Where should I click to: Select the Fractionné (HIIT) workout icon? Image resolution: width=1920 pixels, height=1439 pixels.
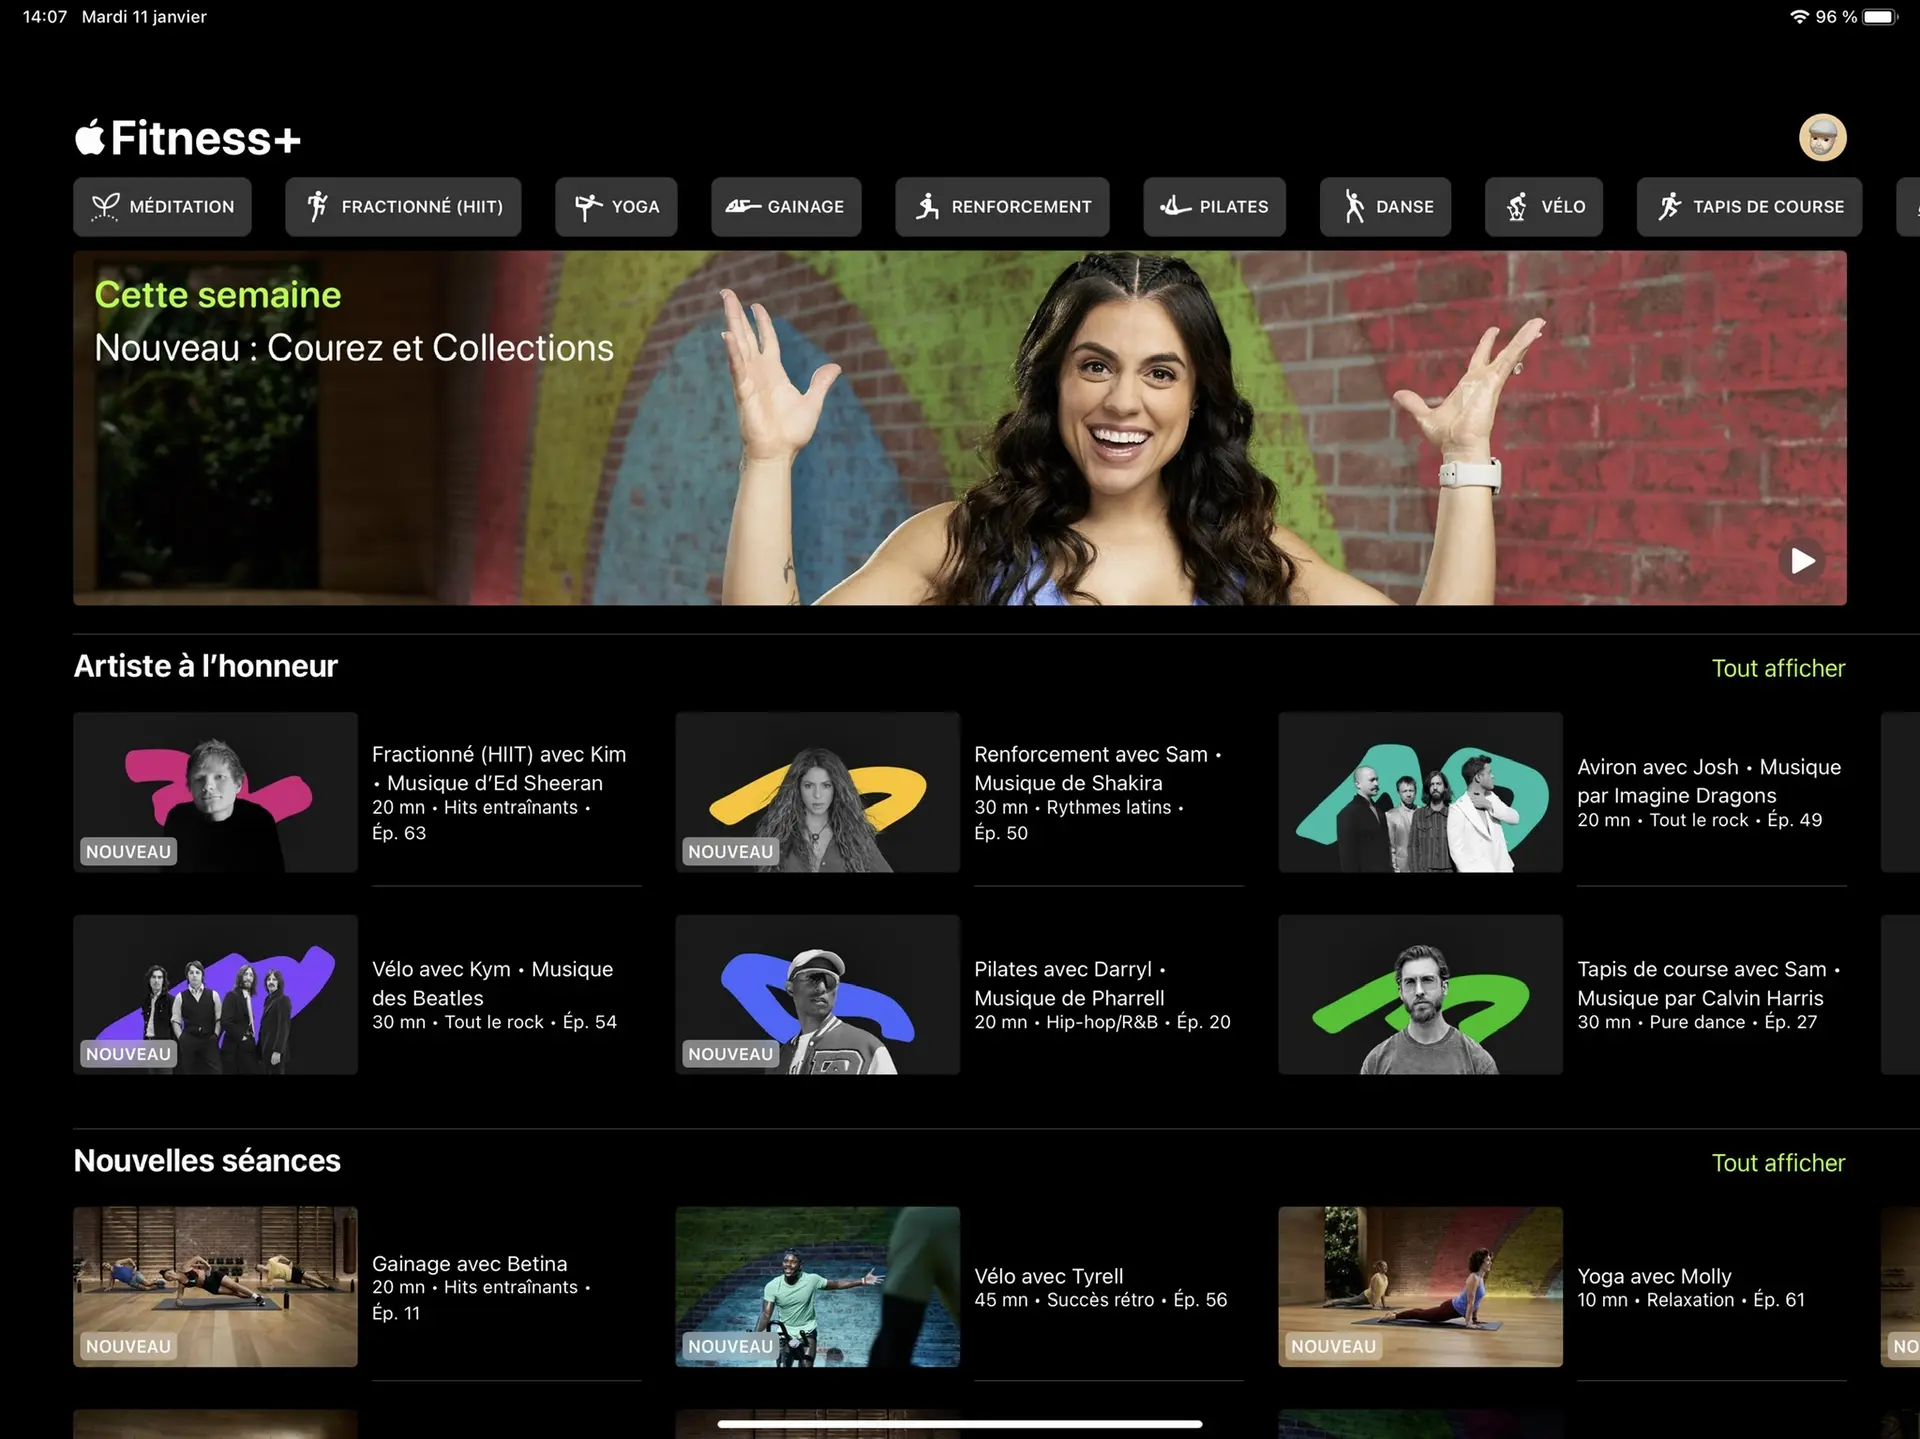tap(318, 207)
